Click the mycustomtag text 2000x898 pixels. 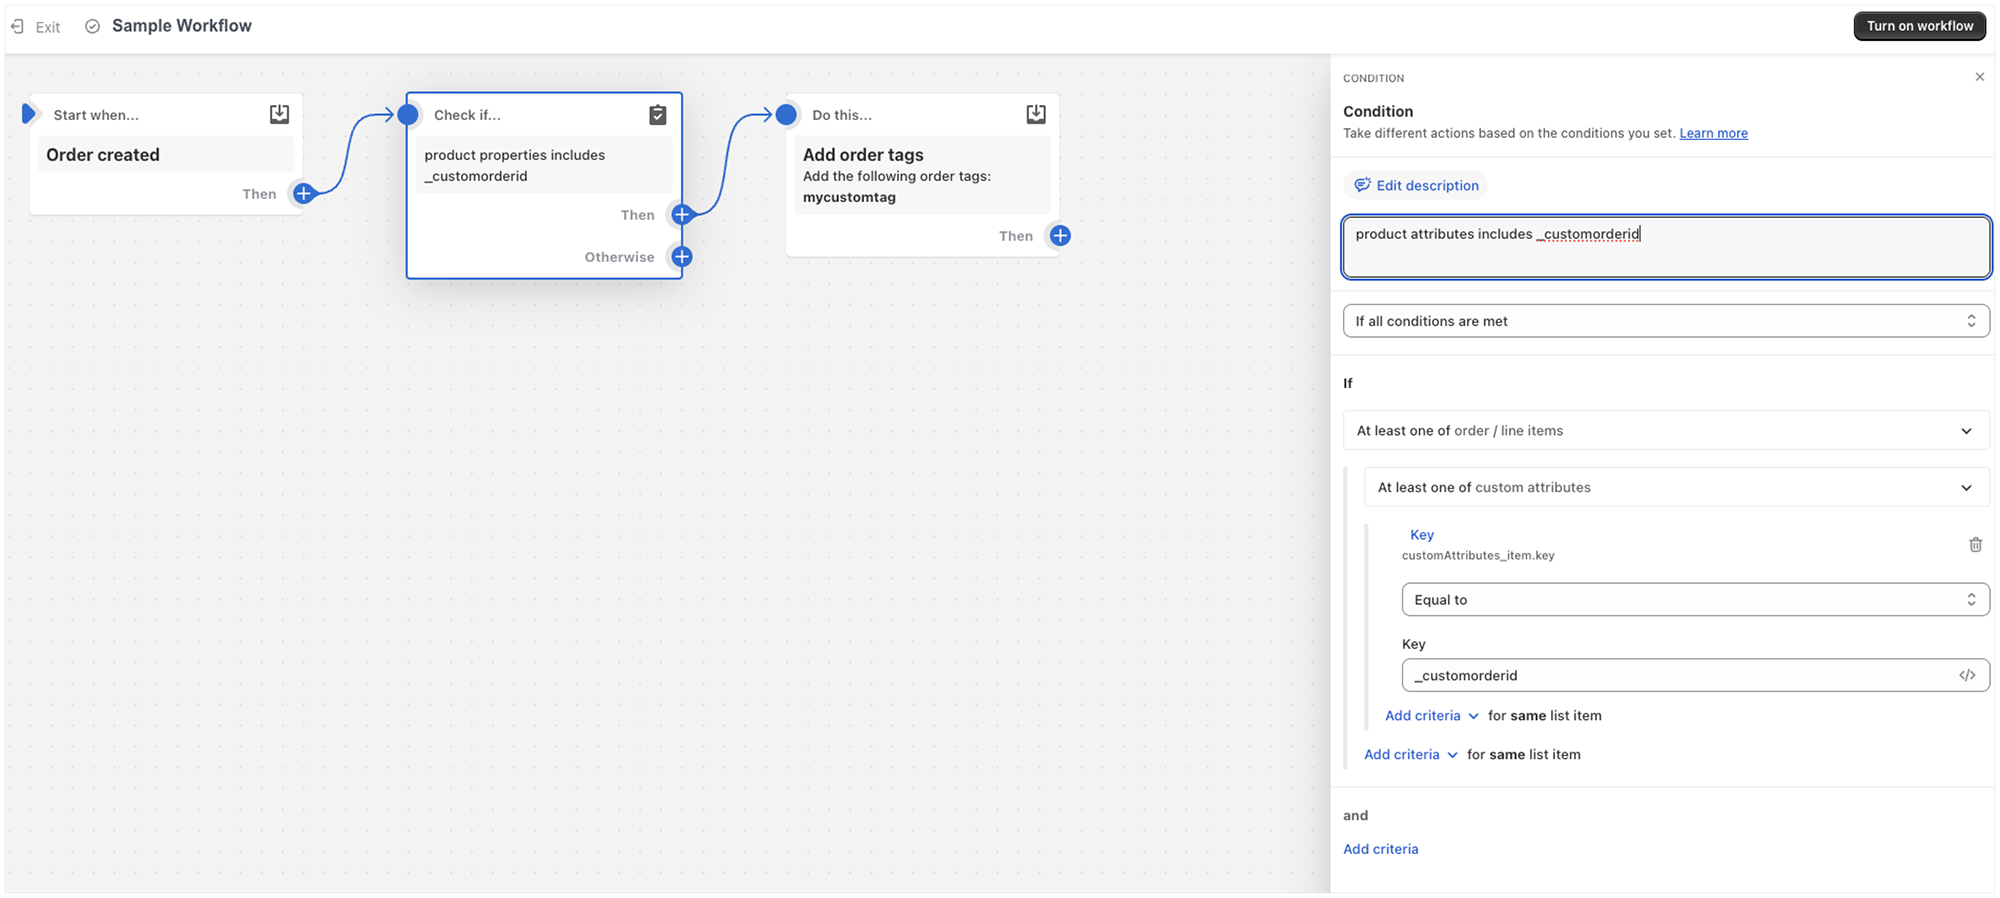[x=849, y=197]
